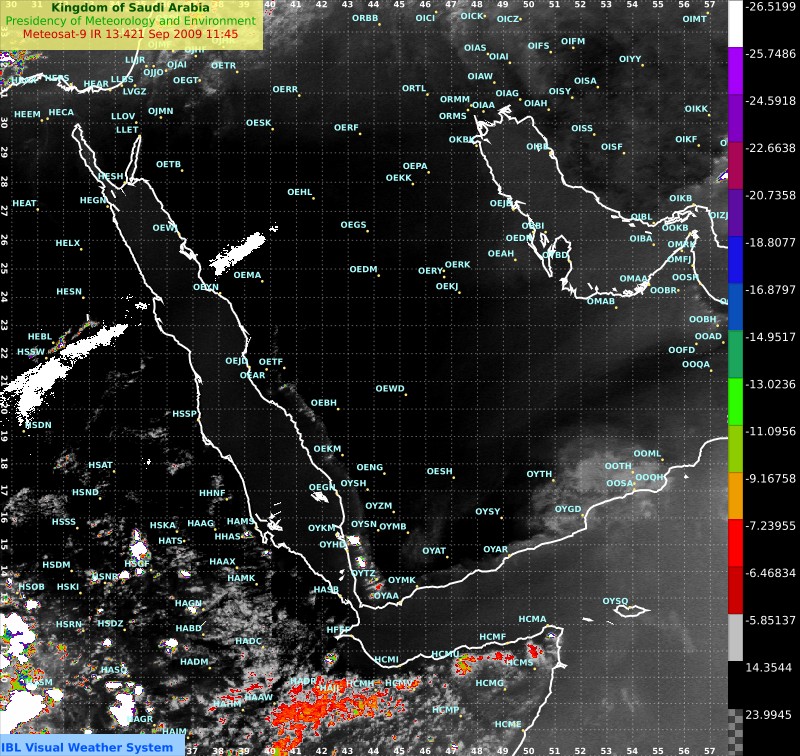Select the 23.9945 scale value
The height and width of the screenshot is (756, 800).
(x=768, y=715)
